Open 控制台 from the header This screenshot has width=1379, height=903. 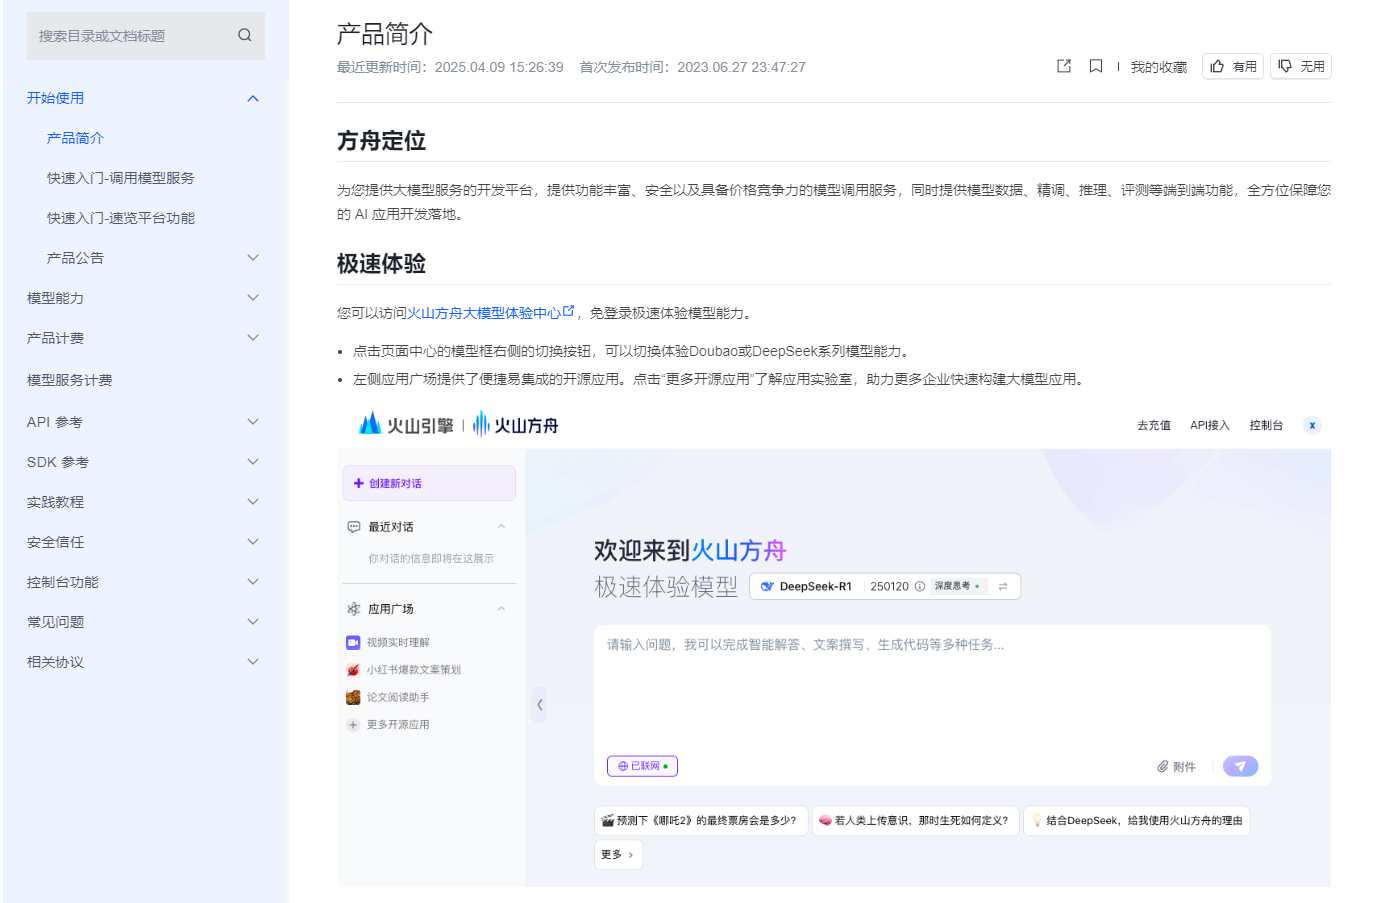pyautogui.click(x=1266, y=425)
